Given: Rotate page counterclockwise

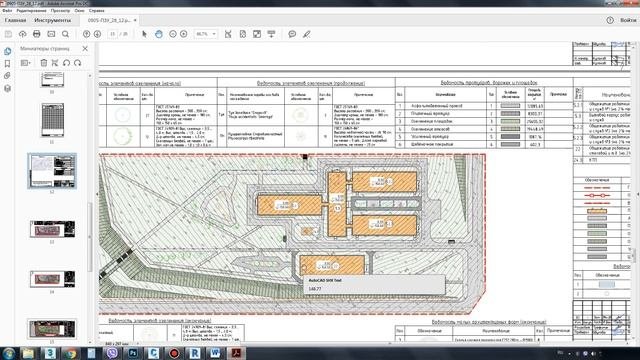Looking at the screenshot, I should coord(66,63).
